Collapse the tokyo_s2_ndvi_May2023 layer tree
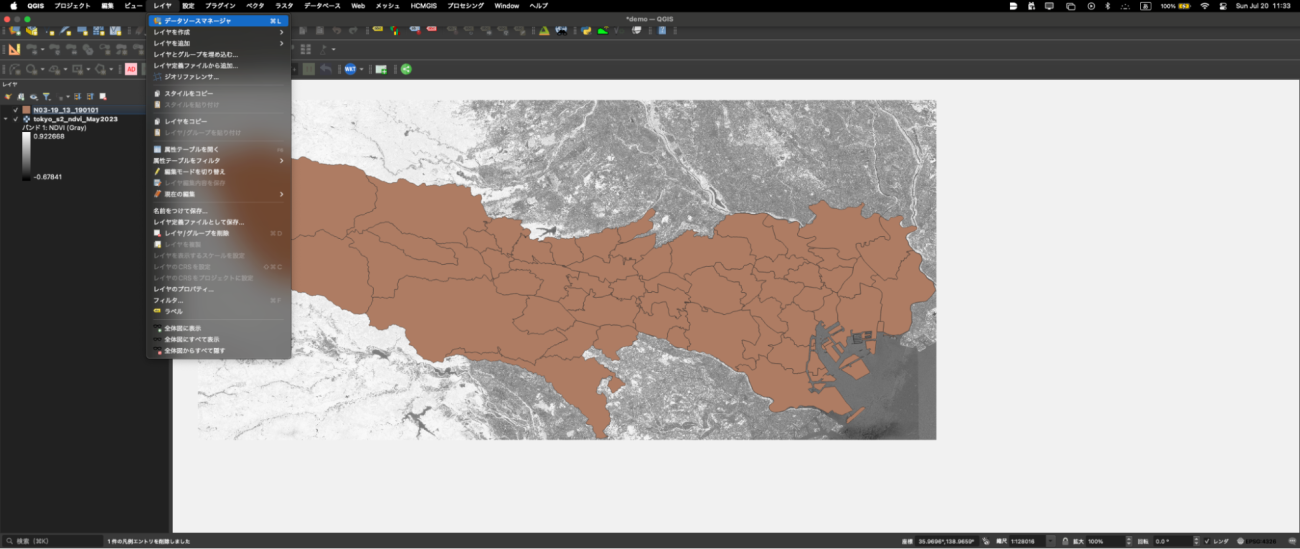This screenshot has height=549, width=1300. [x=6, y=119]
